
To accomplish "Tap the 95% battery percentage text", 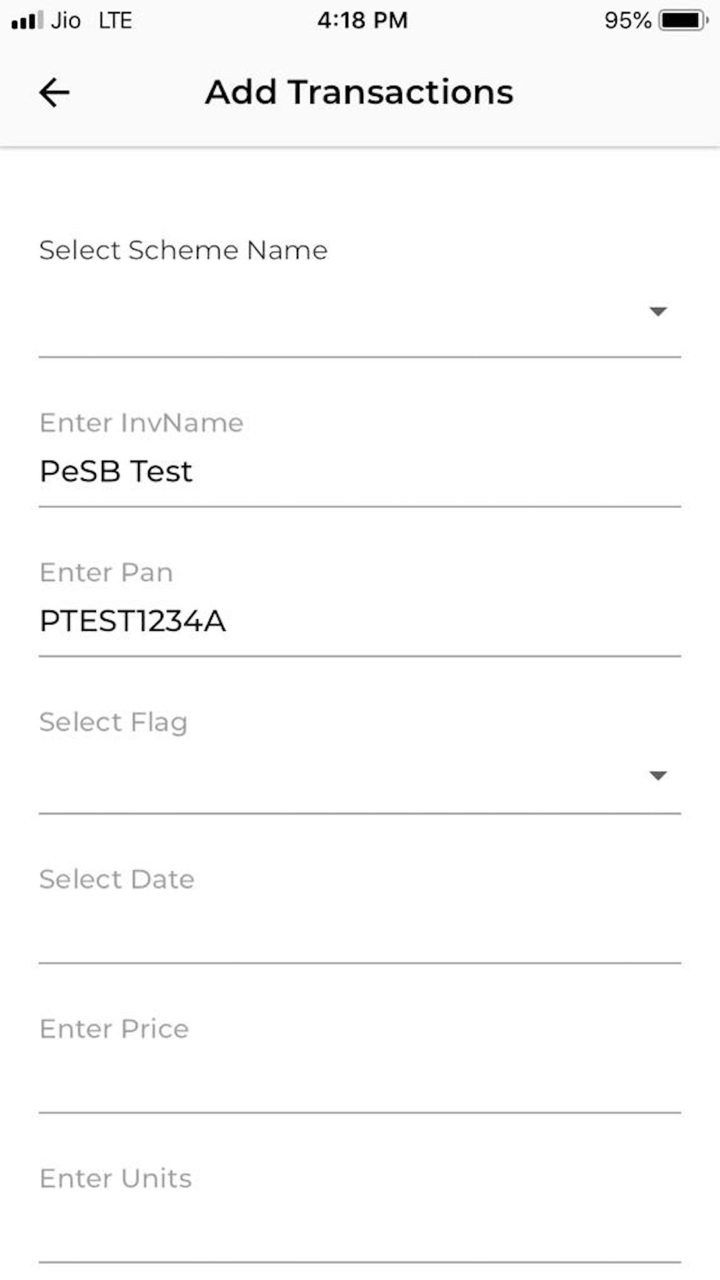I will (x=627, y=20).
